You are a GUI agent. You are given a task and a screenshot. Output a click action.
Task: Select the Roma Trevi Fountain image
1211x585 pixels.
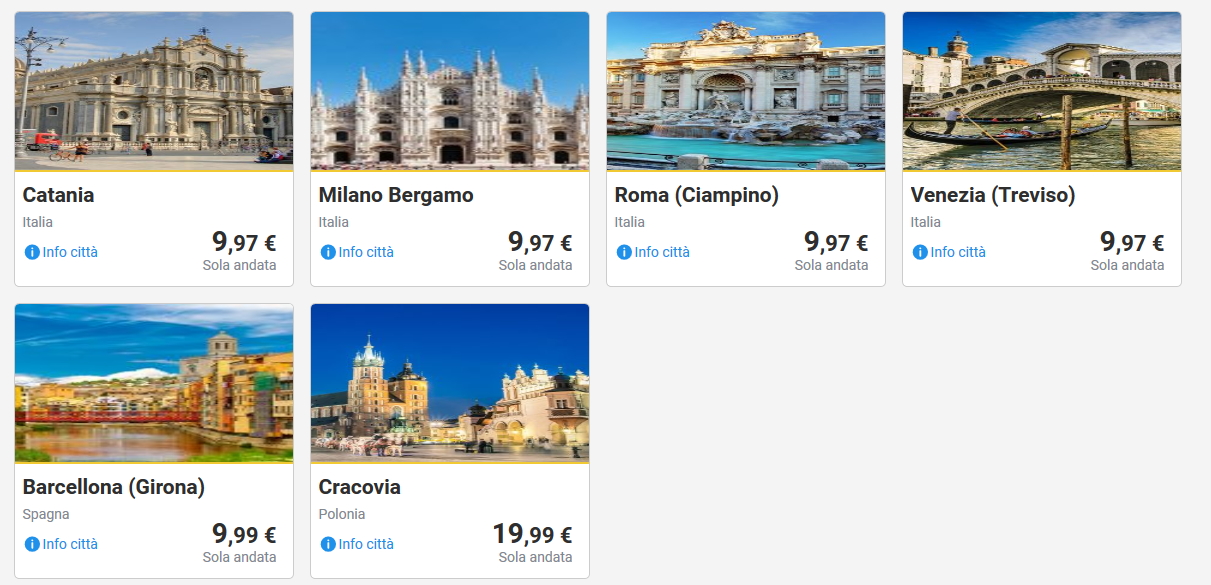746,91
